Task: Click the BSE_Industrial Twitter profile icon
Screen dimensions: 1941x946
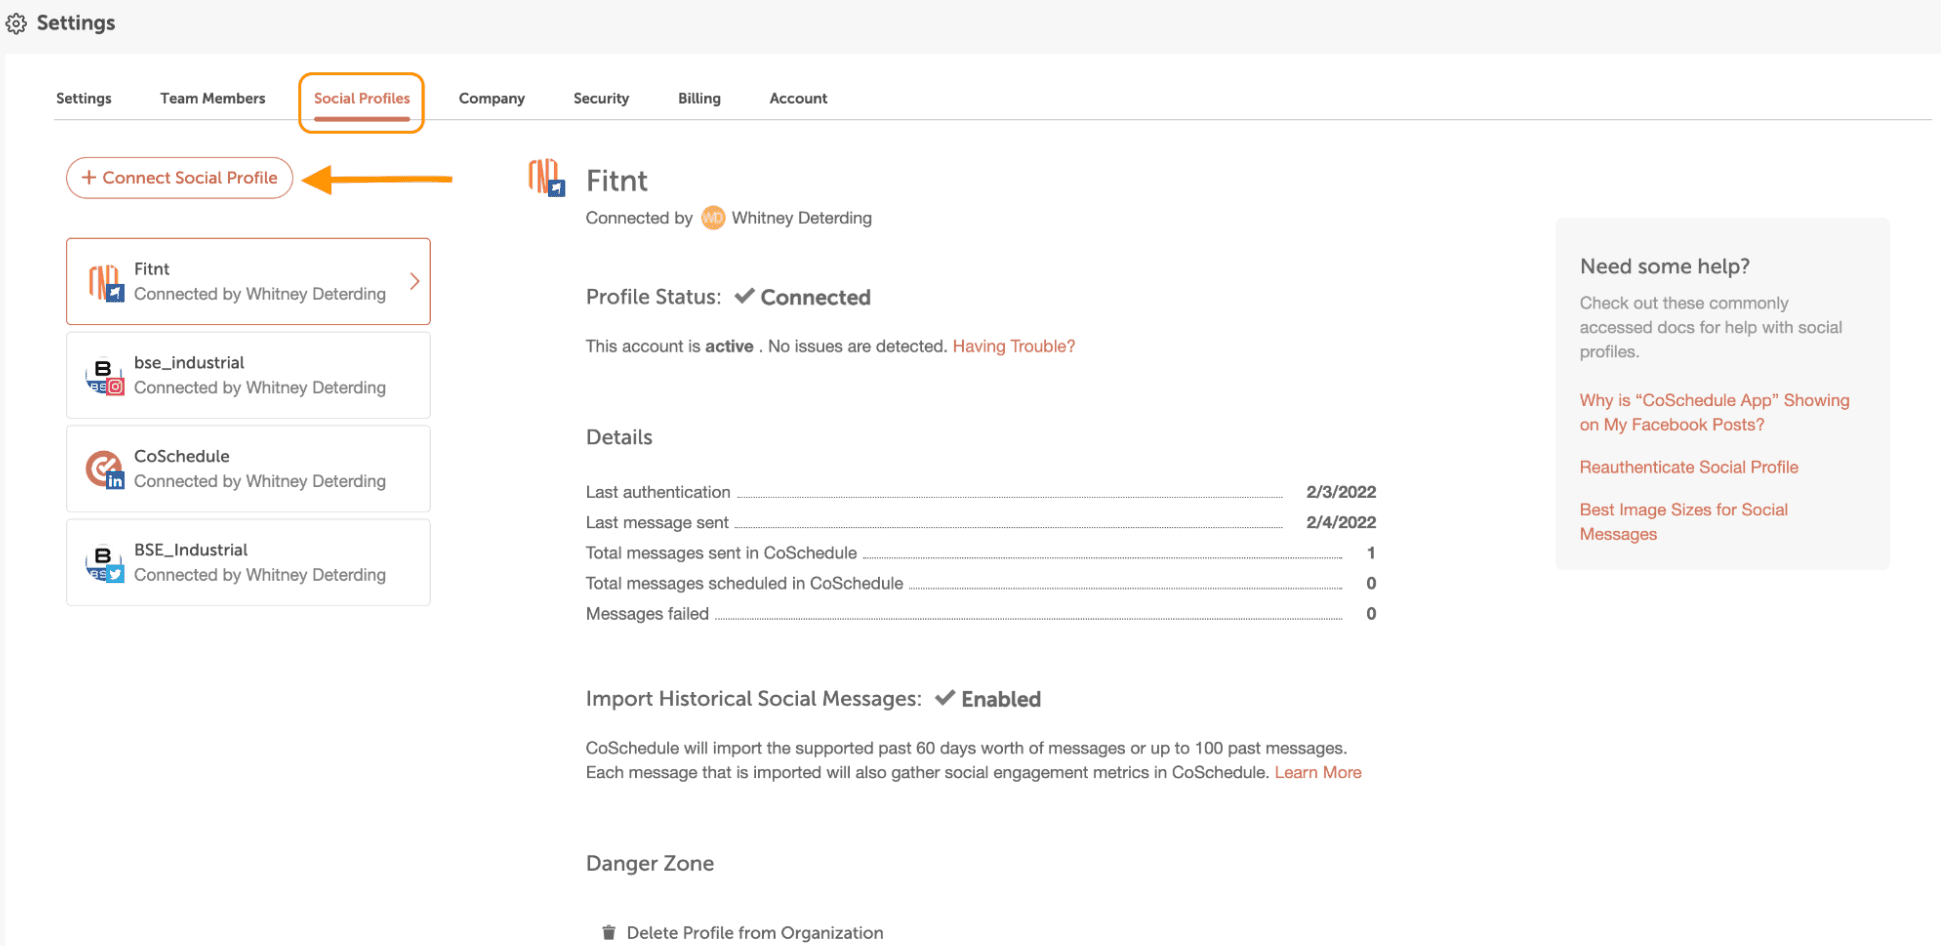Action: (105, 564)
